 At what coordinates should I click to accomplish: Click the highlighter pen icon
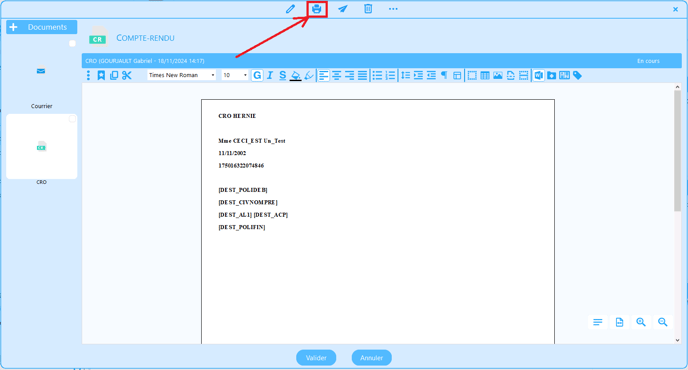coord(309,75)
